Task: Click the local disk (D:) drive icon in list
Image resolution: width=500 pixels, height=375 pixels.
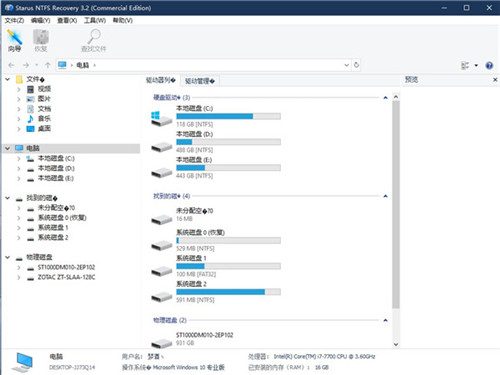Action: (x=161, y=146)
